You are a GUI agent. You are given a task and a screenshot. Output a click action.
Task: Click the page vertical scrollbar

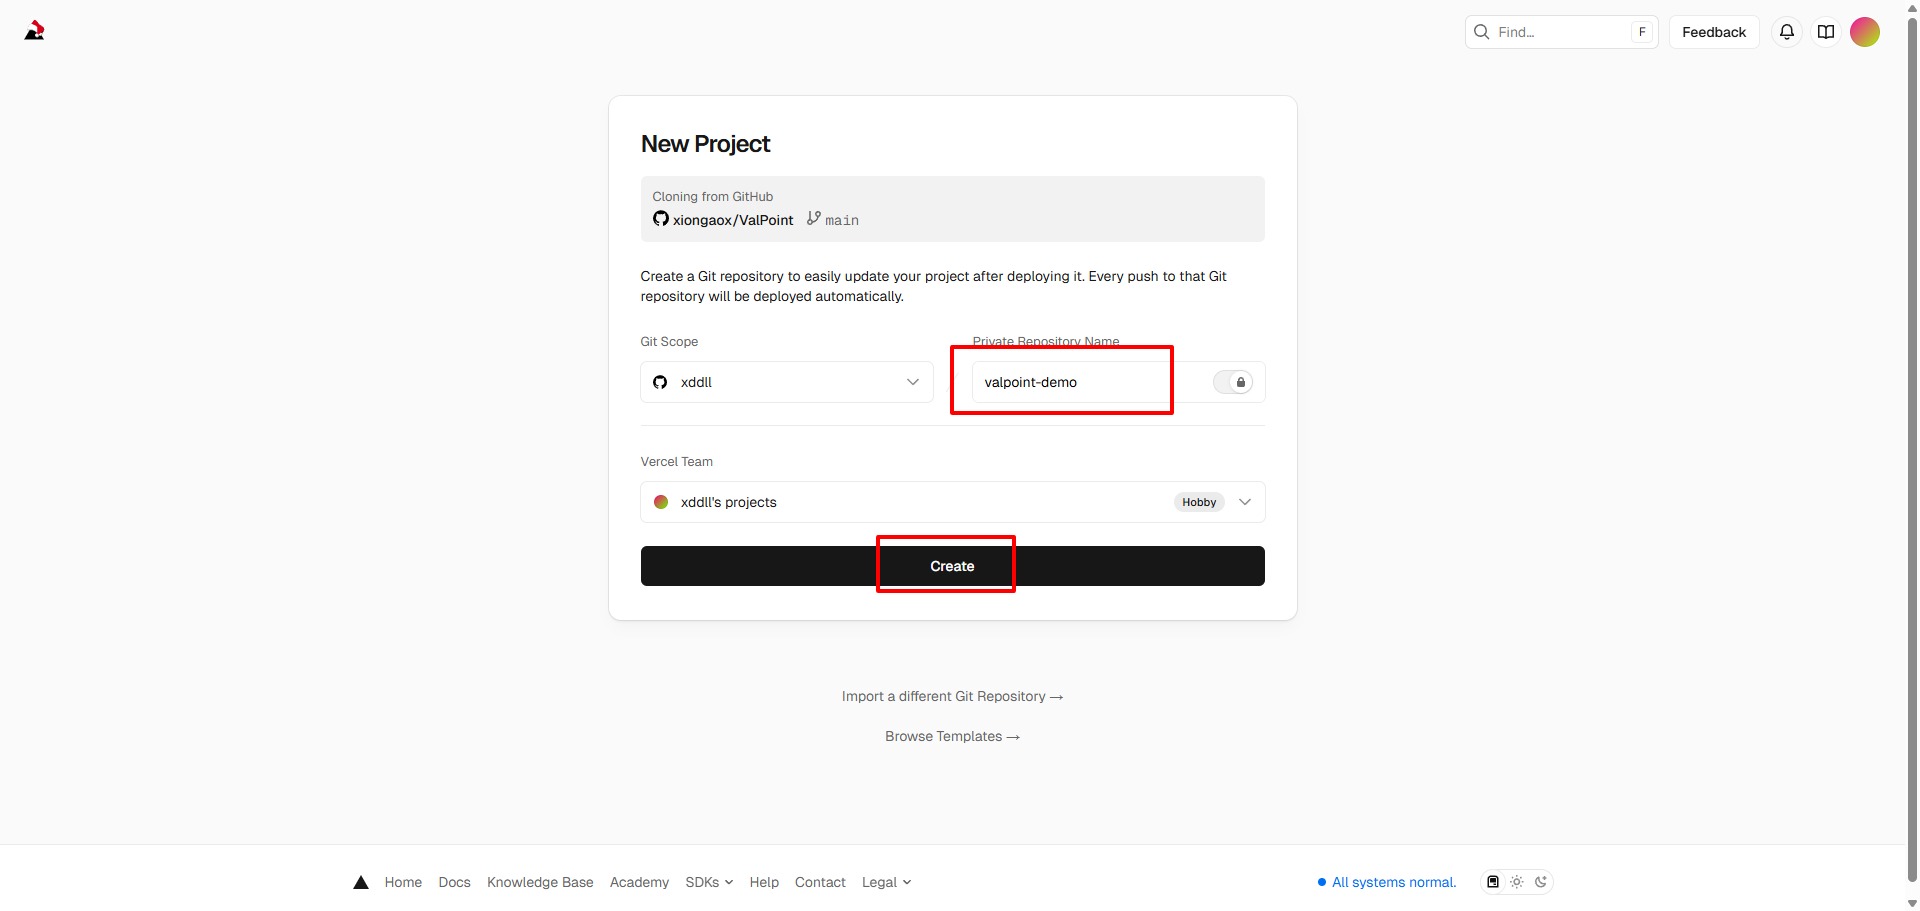(1912, 450)
